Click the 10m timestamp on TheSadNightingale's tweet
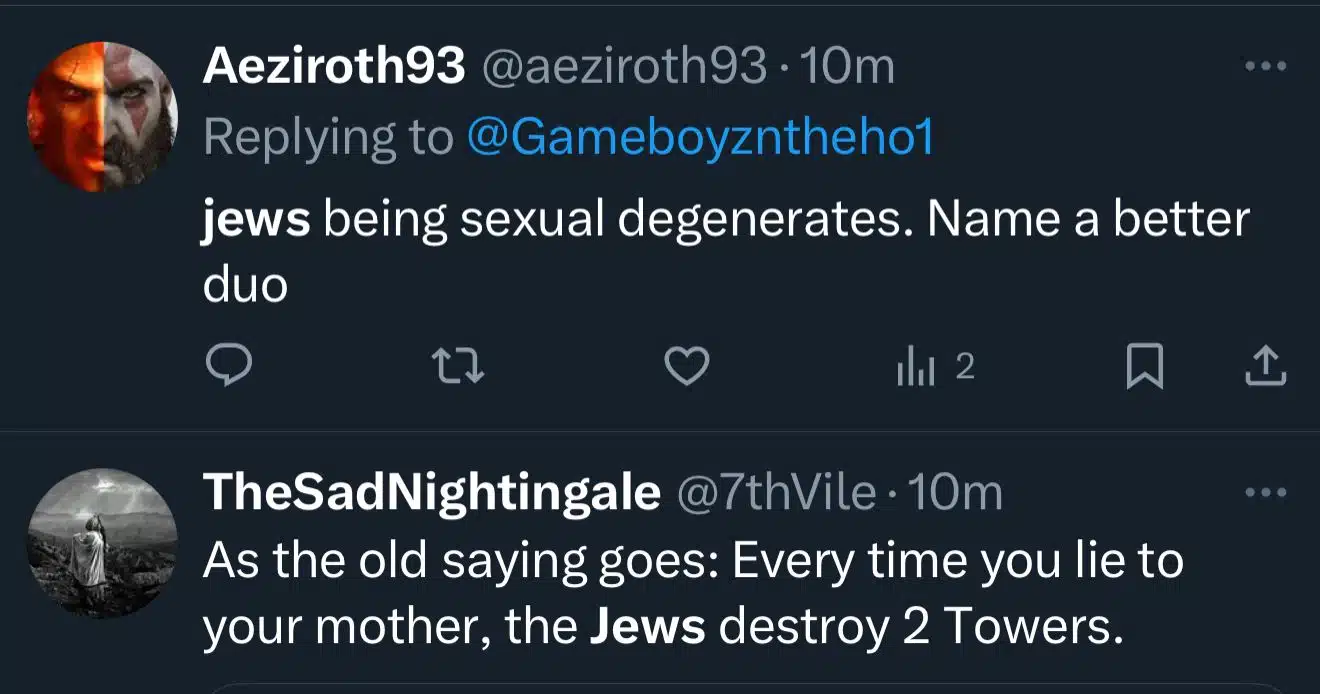The height and width of the screenshot is (694, 1320). (954, 492)
